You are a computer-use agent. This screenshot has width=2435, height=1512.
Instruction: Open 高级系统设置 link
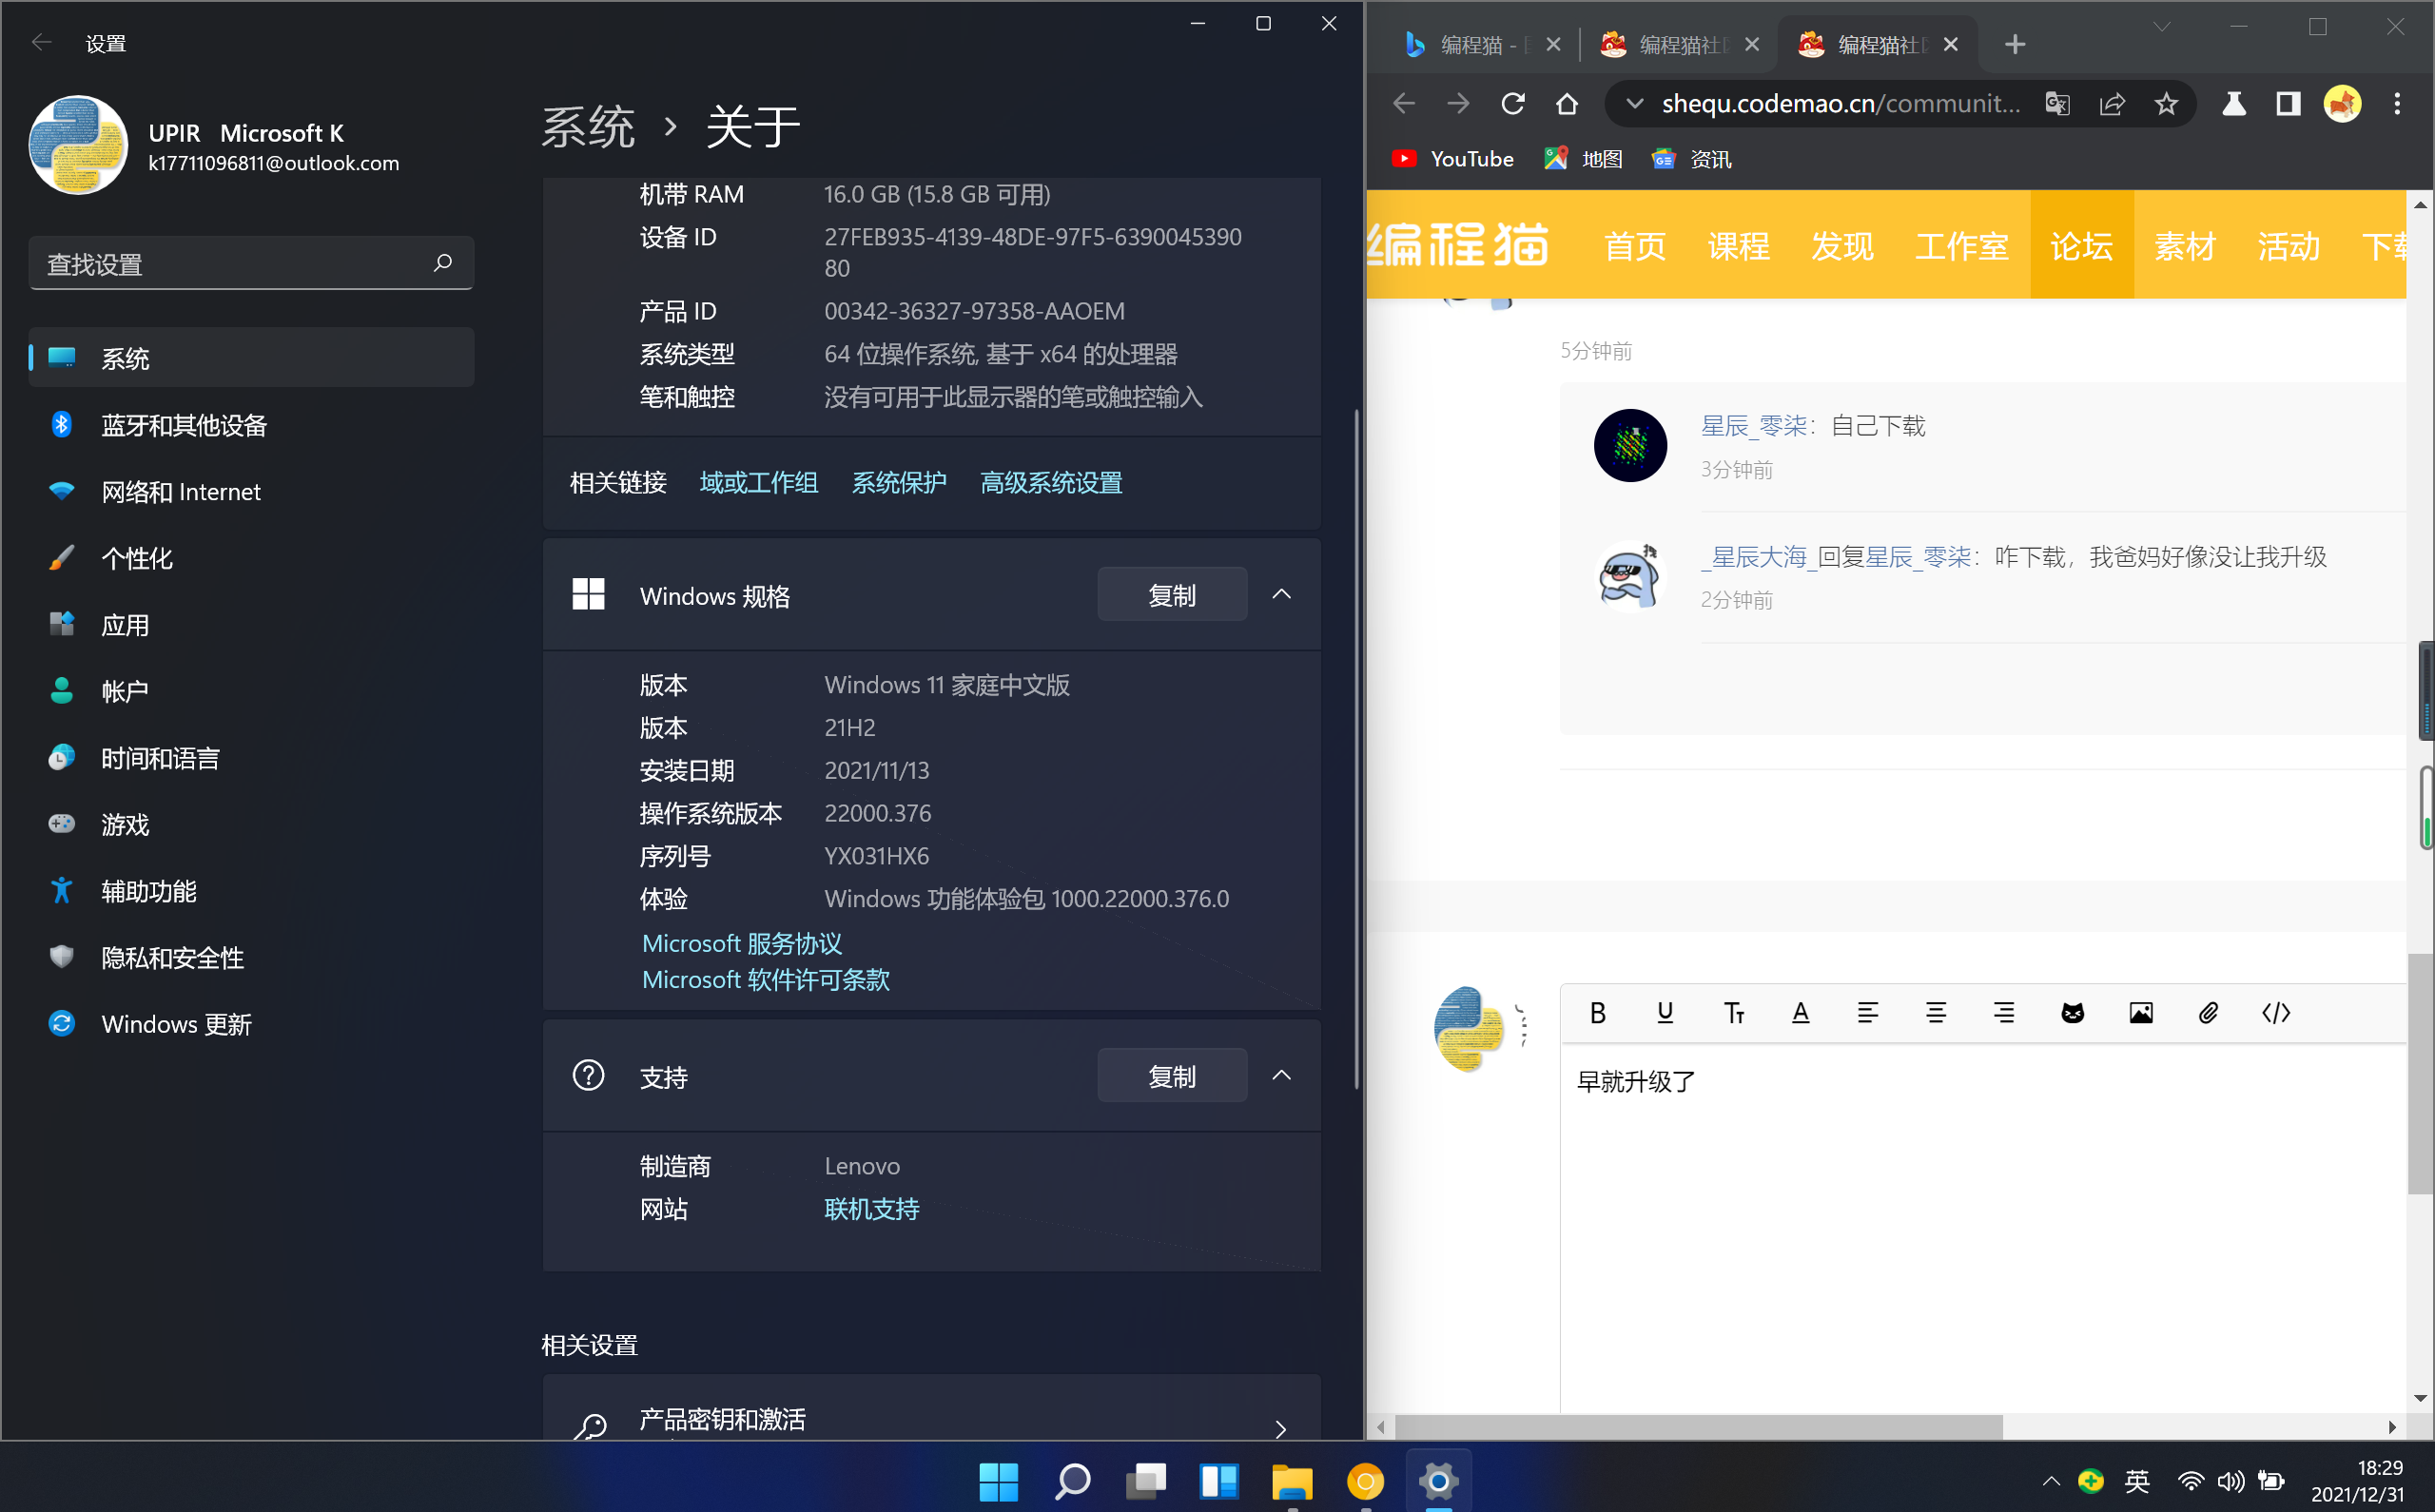(1051, 483)
